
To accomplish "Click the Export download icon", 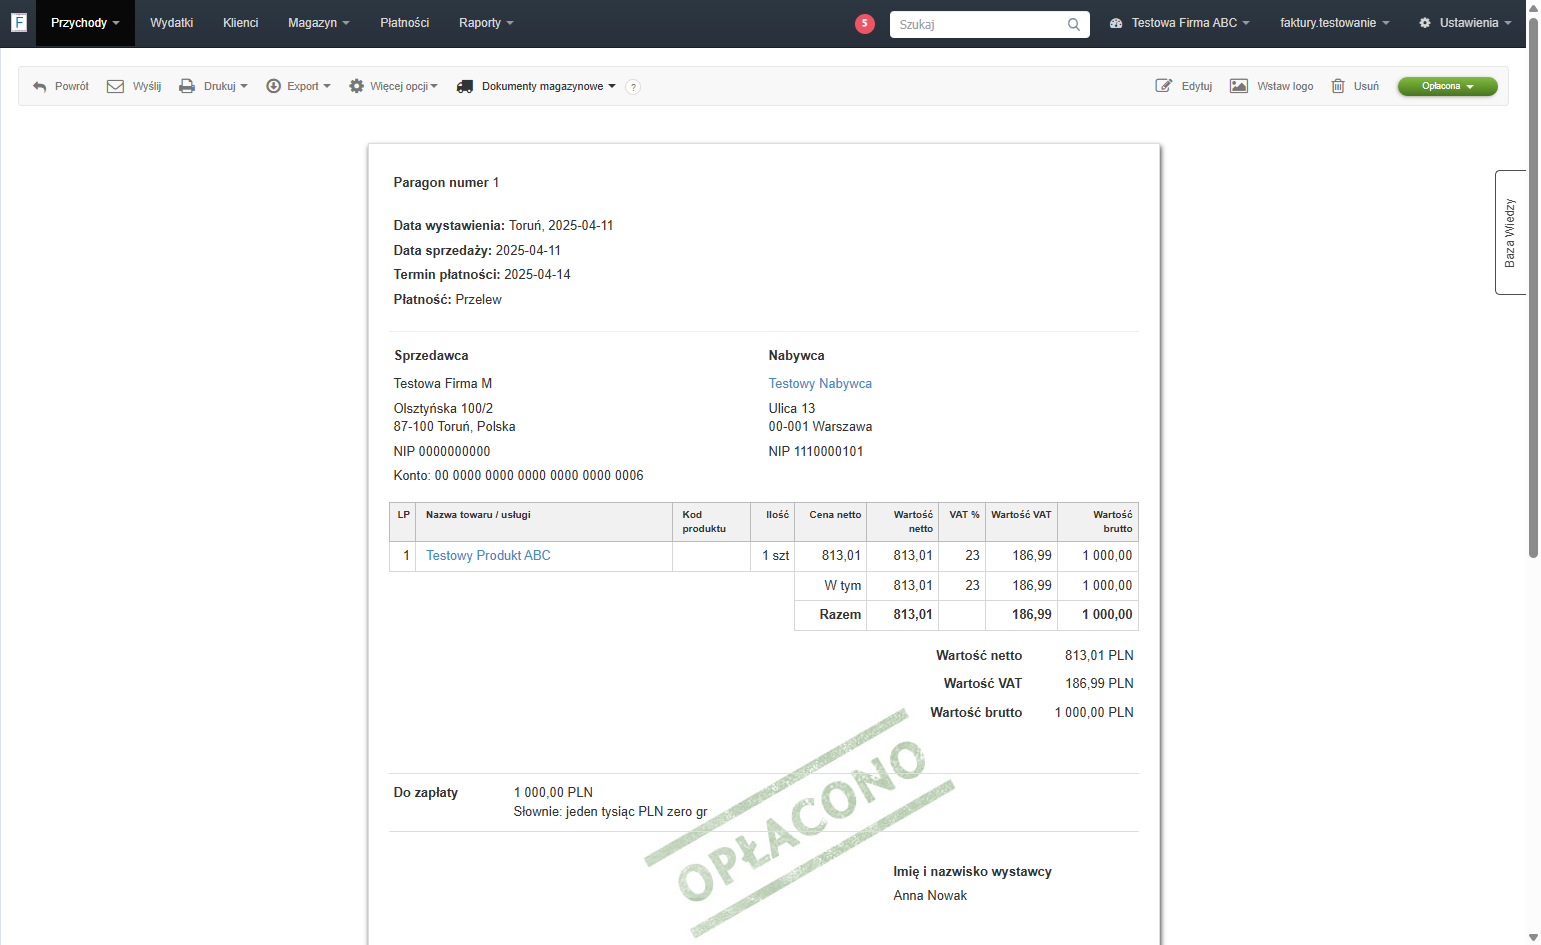I will pos(273,86).
